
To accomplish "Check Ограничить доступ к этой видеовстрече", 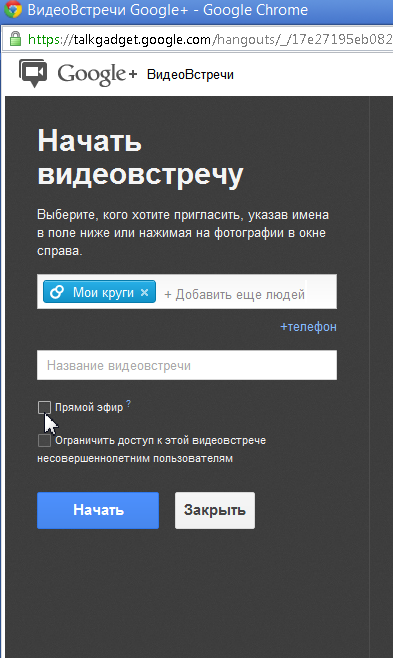I will point(44,440).
